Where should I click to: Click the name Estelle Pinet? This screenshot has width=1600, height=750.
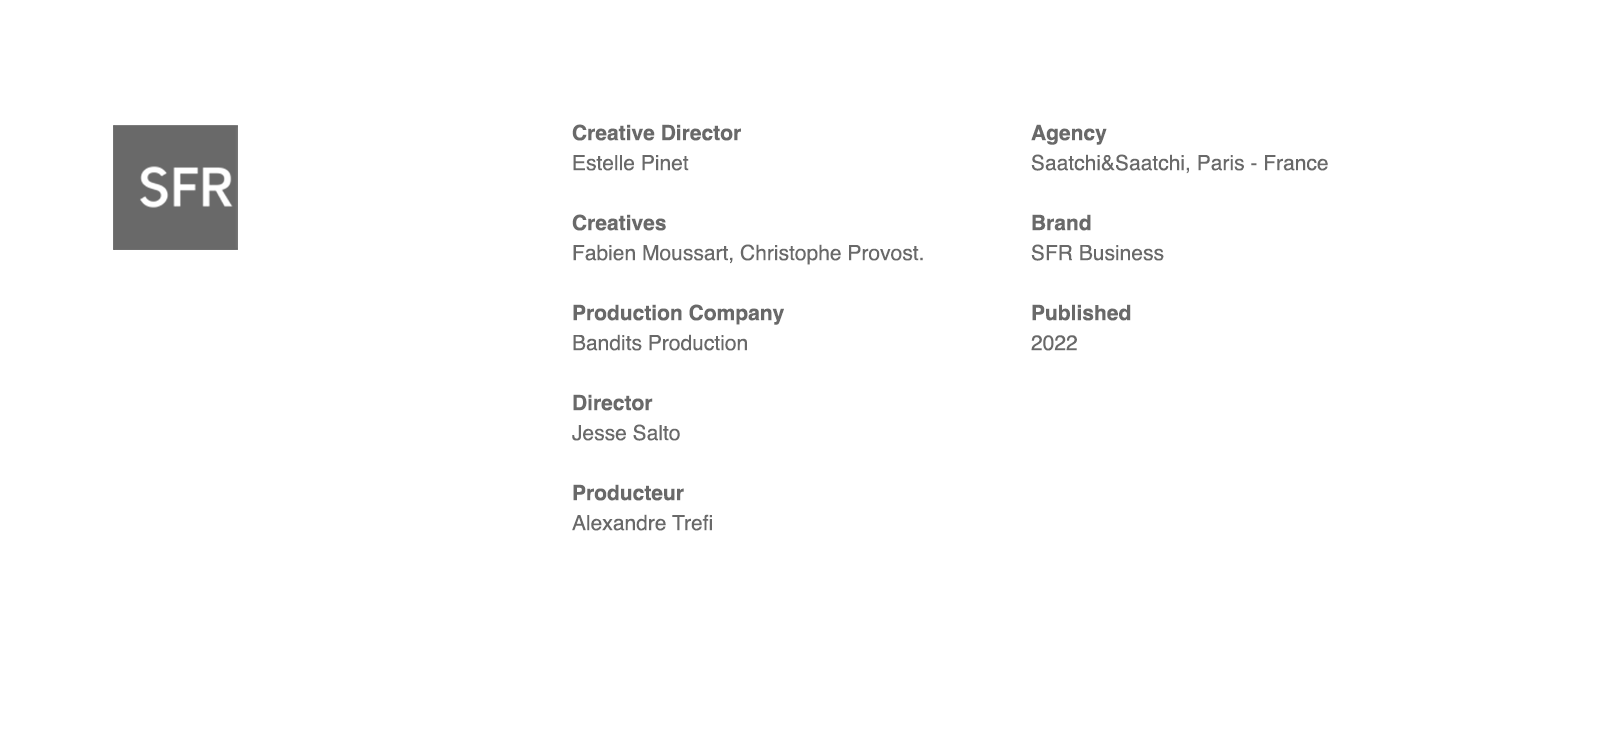click(630, 163)
